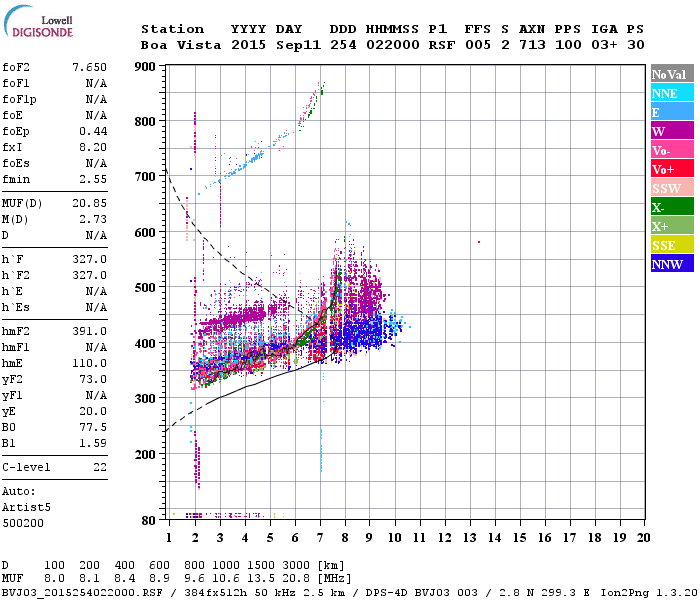The image size is (700, 600).
Task: Select the X+ light green legend swatch
Action: coord(672,226)
